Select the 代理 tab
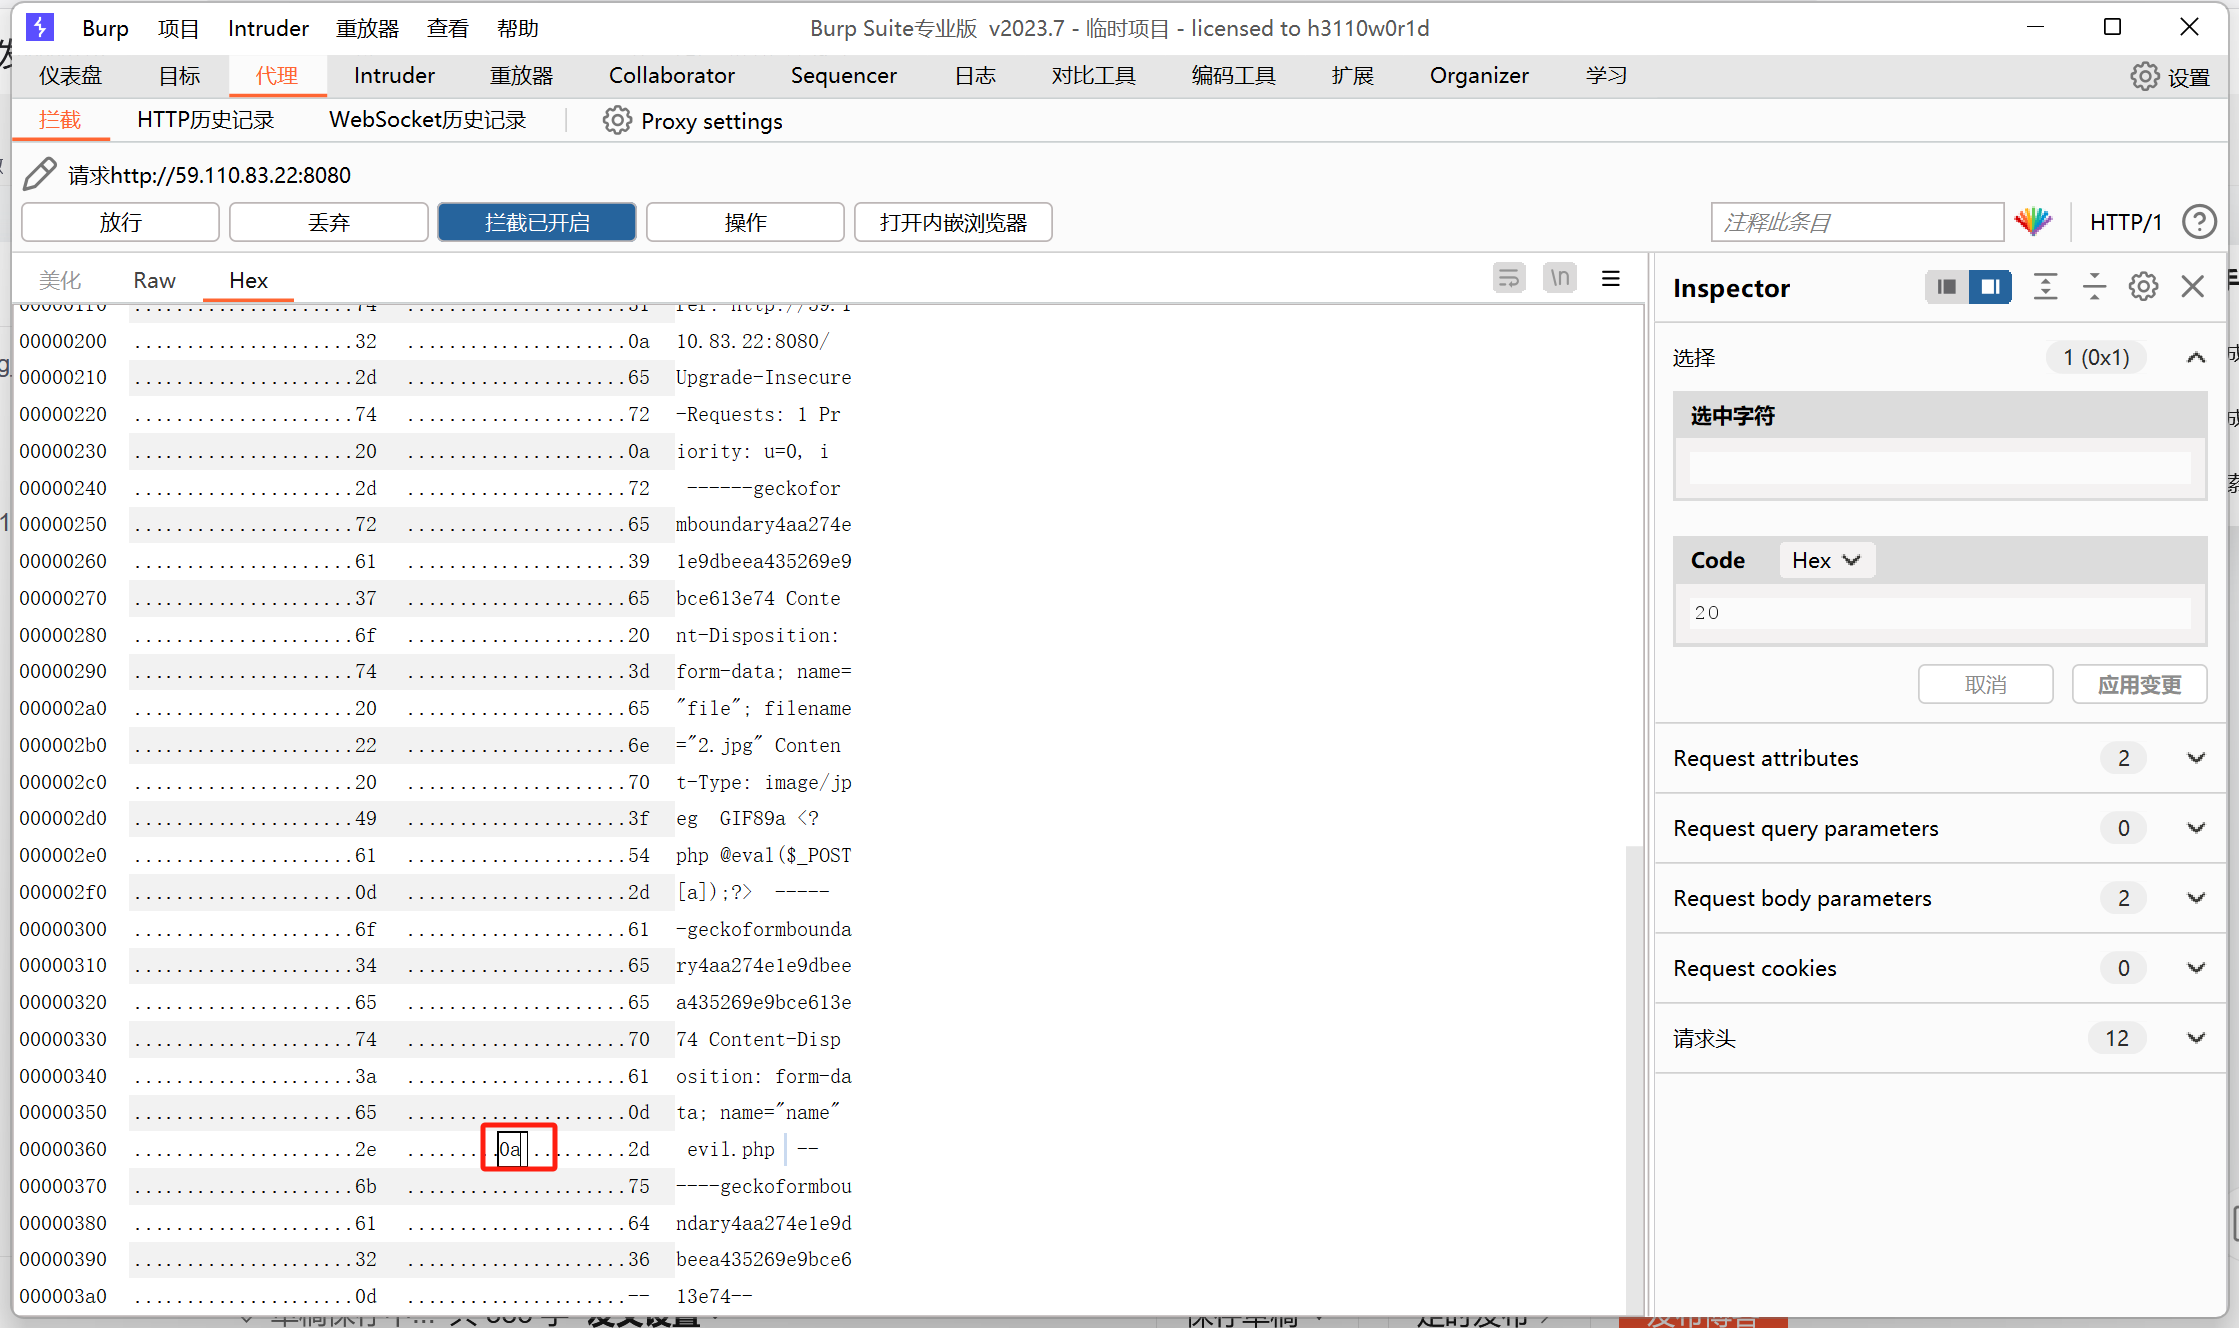Image resolution: width=2239 pixels, height=1328 pixels. (277, 75)
